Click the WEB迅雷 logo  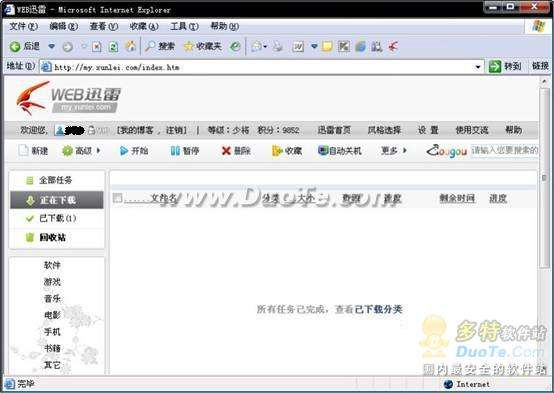pos(68,98)
